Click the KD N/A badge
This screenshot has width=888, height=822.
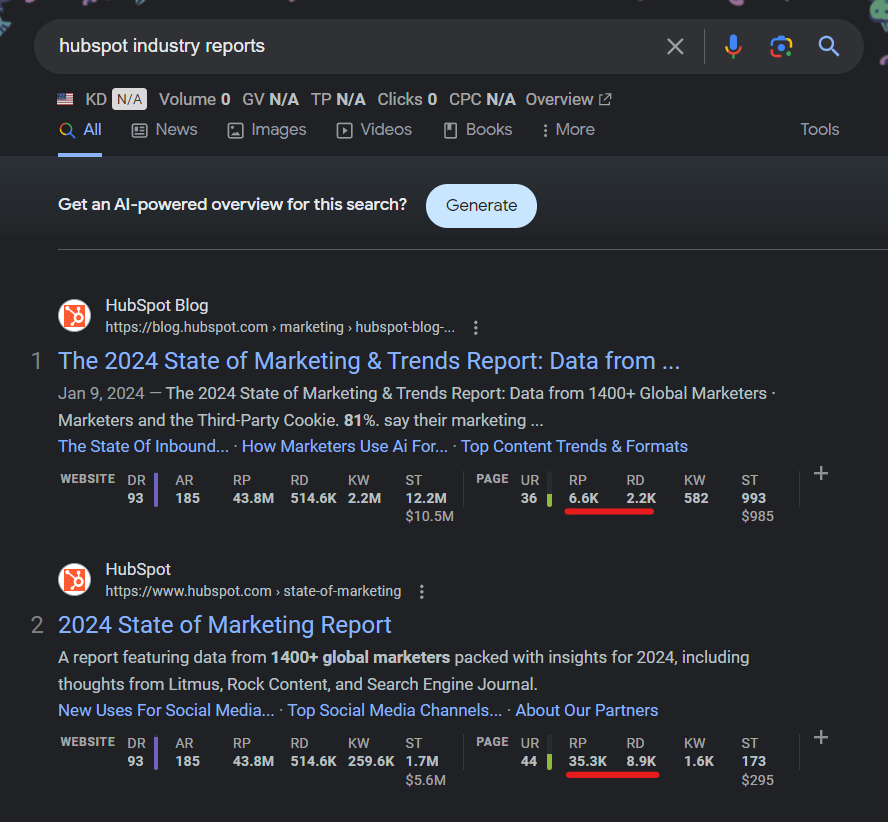click(129, 100)
